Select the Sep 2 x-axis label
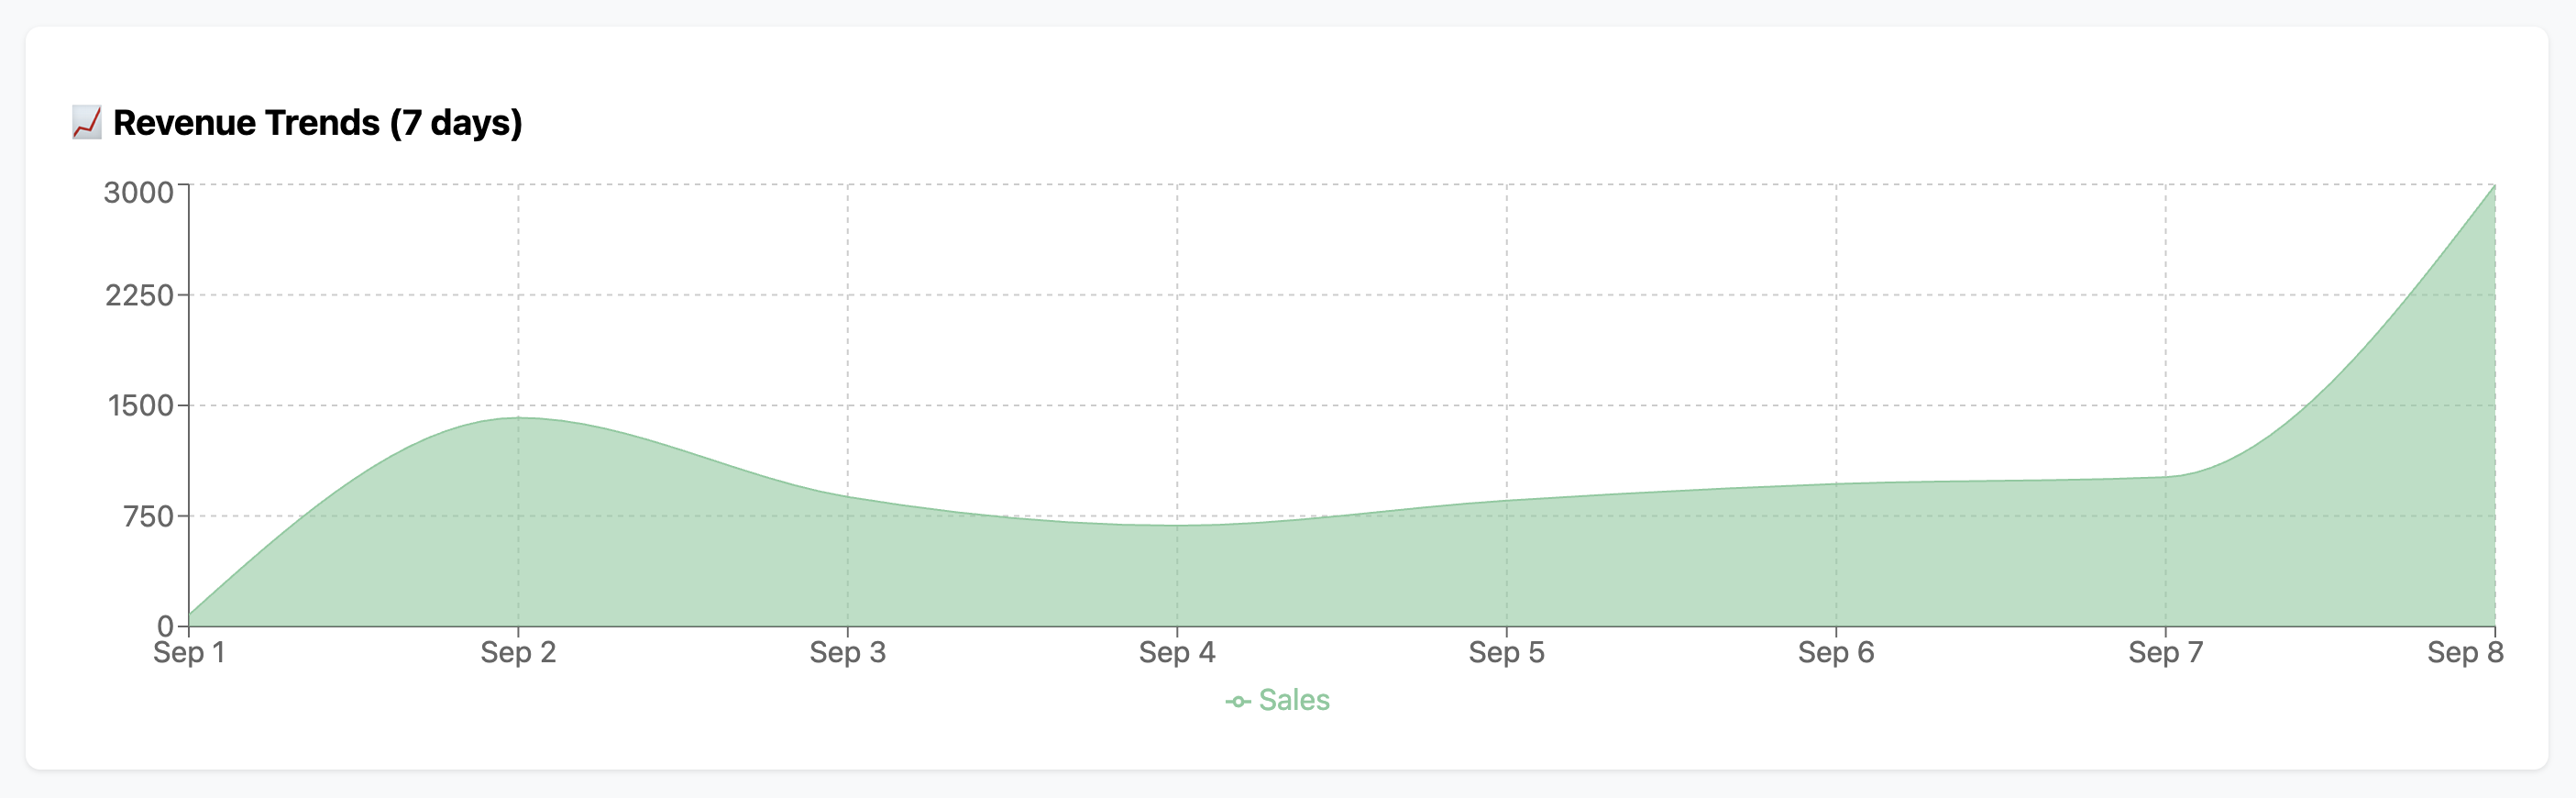The width and height of the screenshot is (2576, 798). point(518,653)
